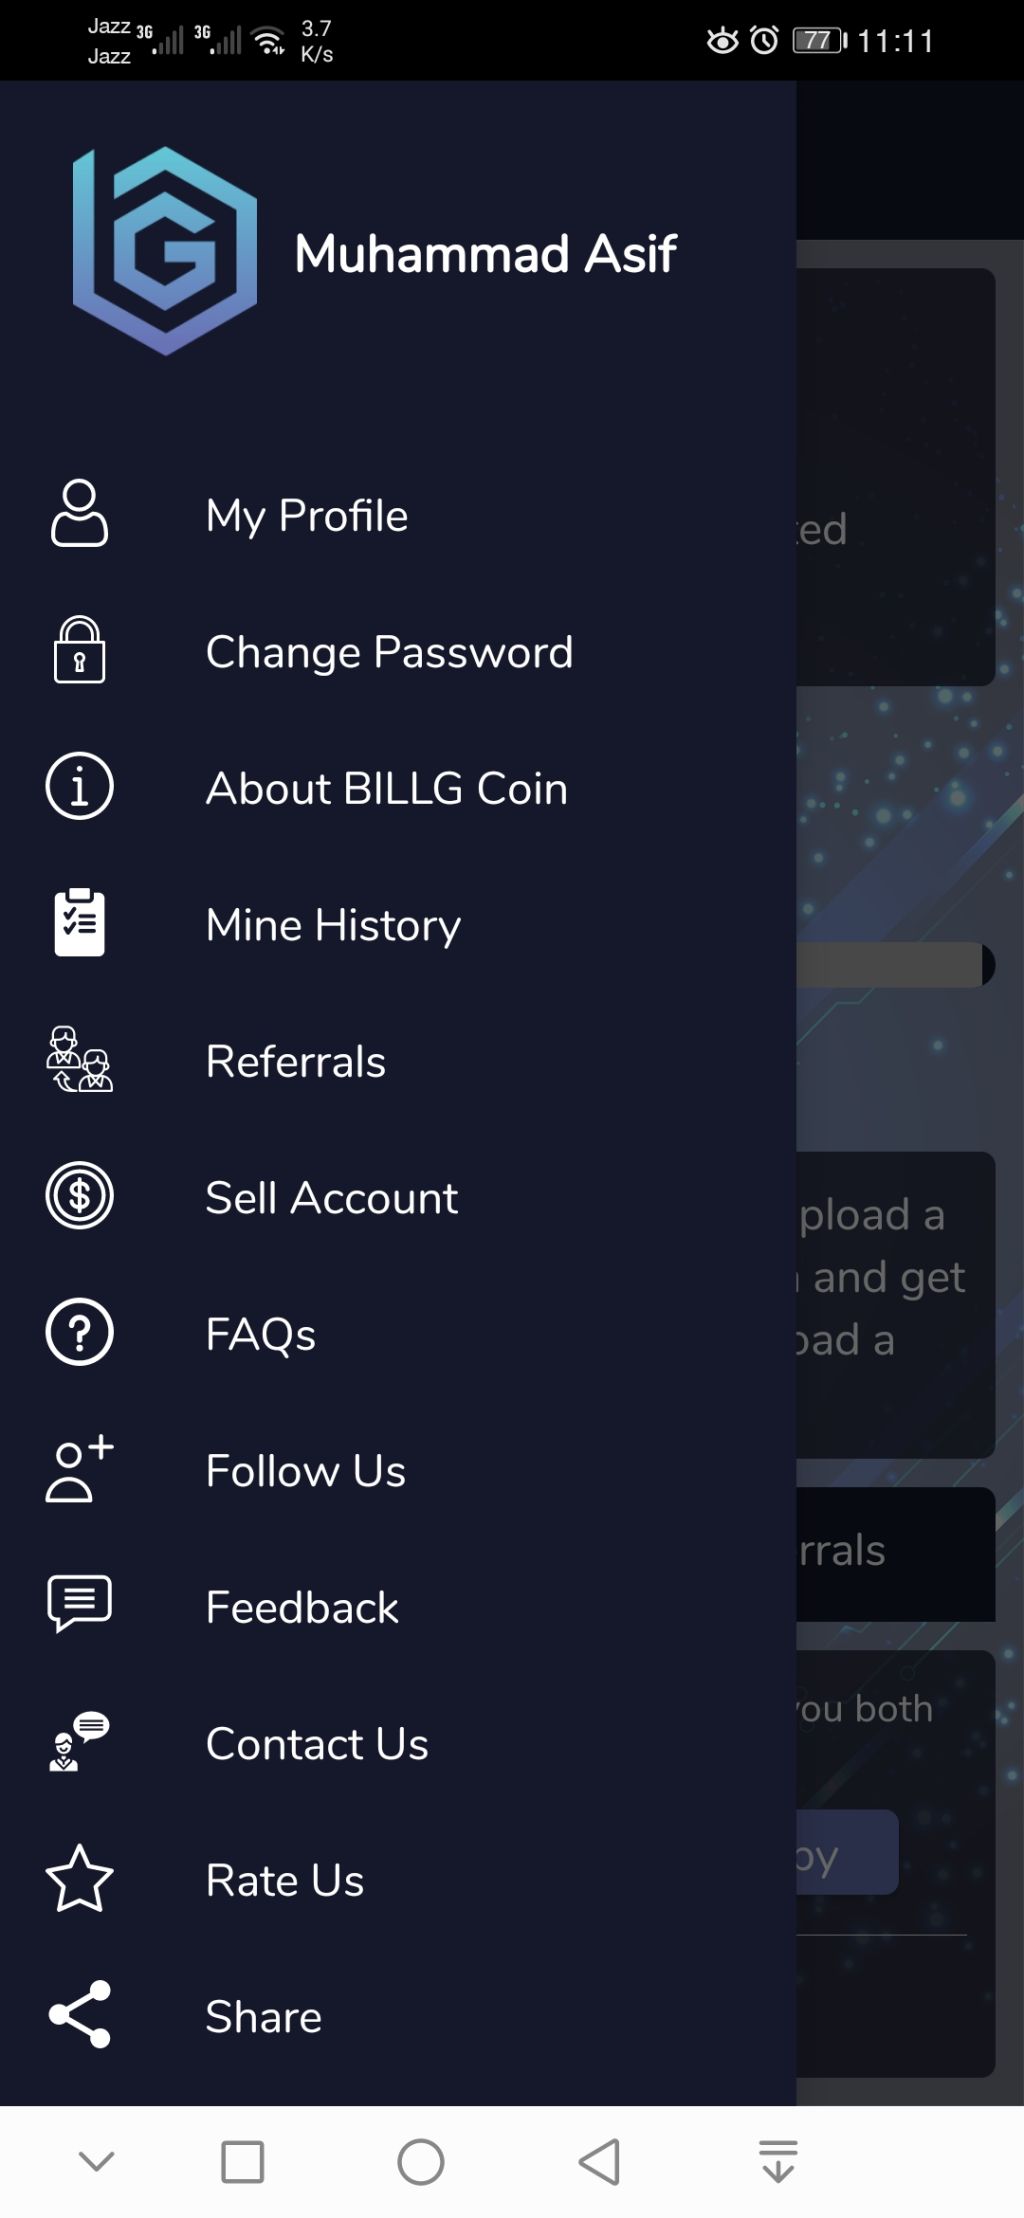Viewport: 1024px width, 2218px height.
Task: Tap the hide navigation bar chevron
Action: (97, 2162)
